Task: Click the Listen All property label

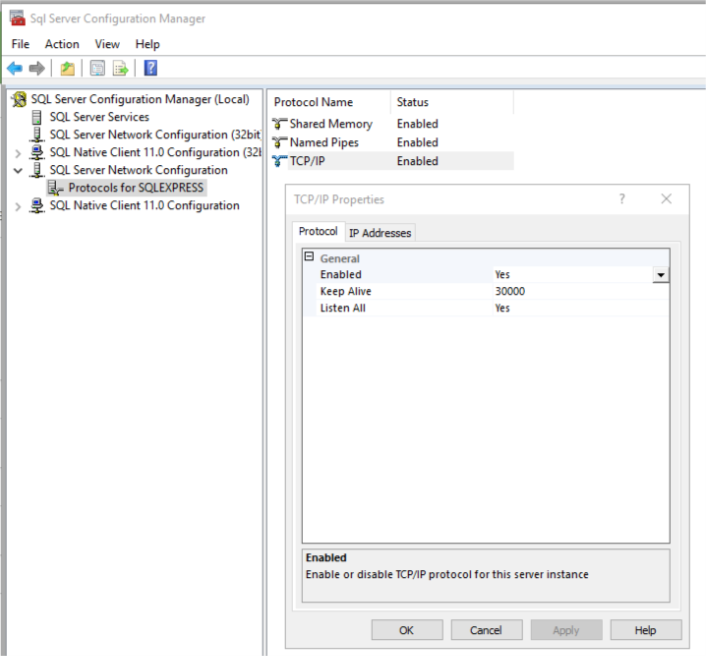Action: click(343, 308)
